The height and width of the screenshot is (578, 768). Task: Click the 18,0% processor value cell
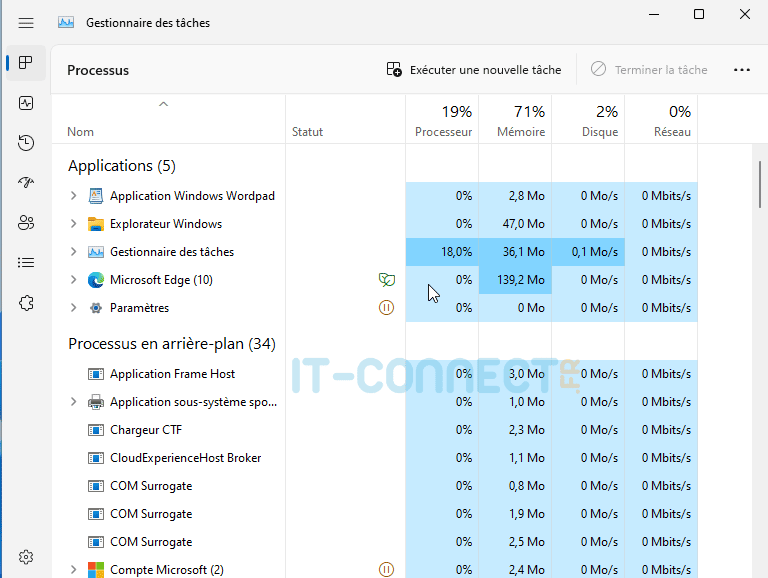[442, 252]
